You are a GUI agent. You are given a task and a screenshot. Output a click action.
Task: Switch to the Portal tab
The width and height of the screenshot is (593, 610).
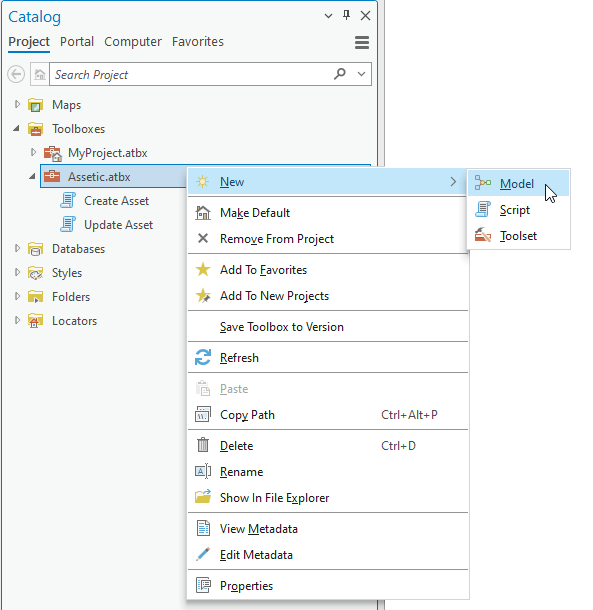pyautogui.click(x=77, y=42)
